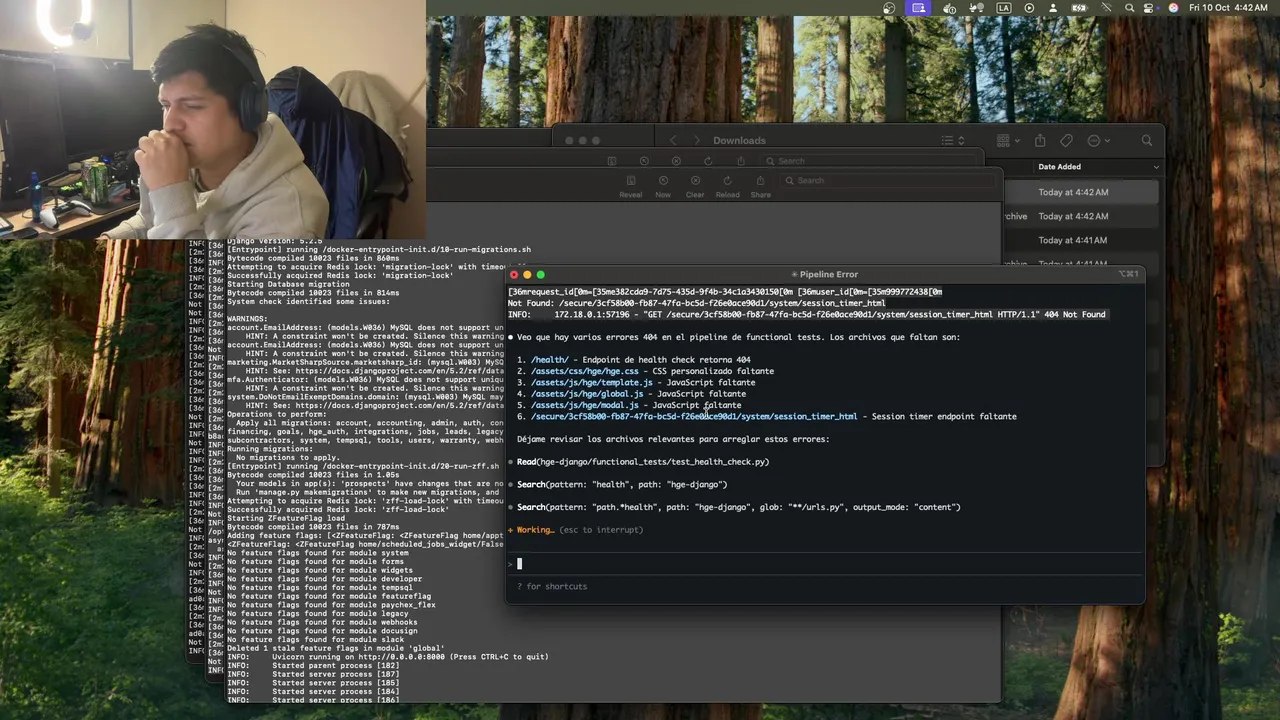This screenshot has width=1280, height=720.
Task: Click the Date Added column header
Action: 1059,167
